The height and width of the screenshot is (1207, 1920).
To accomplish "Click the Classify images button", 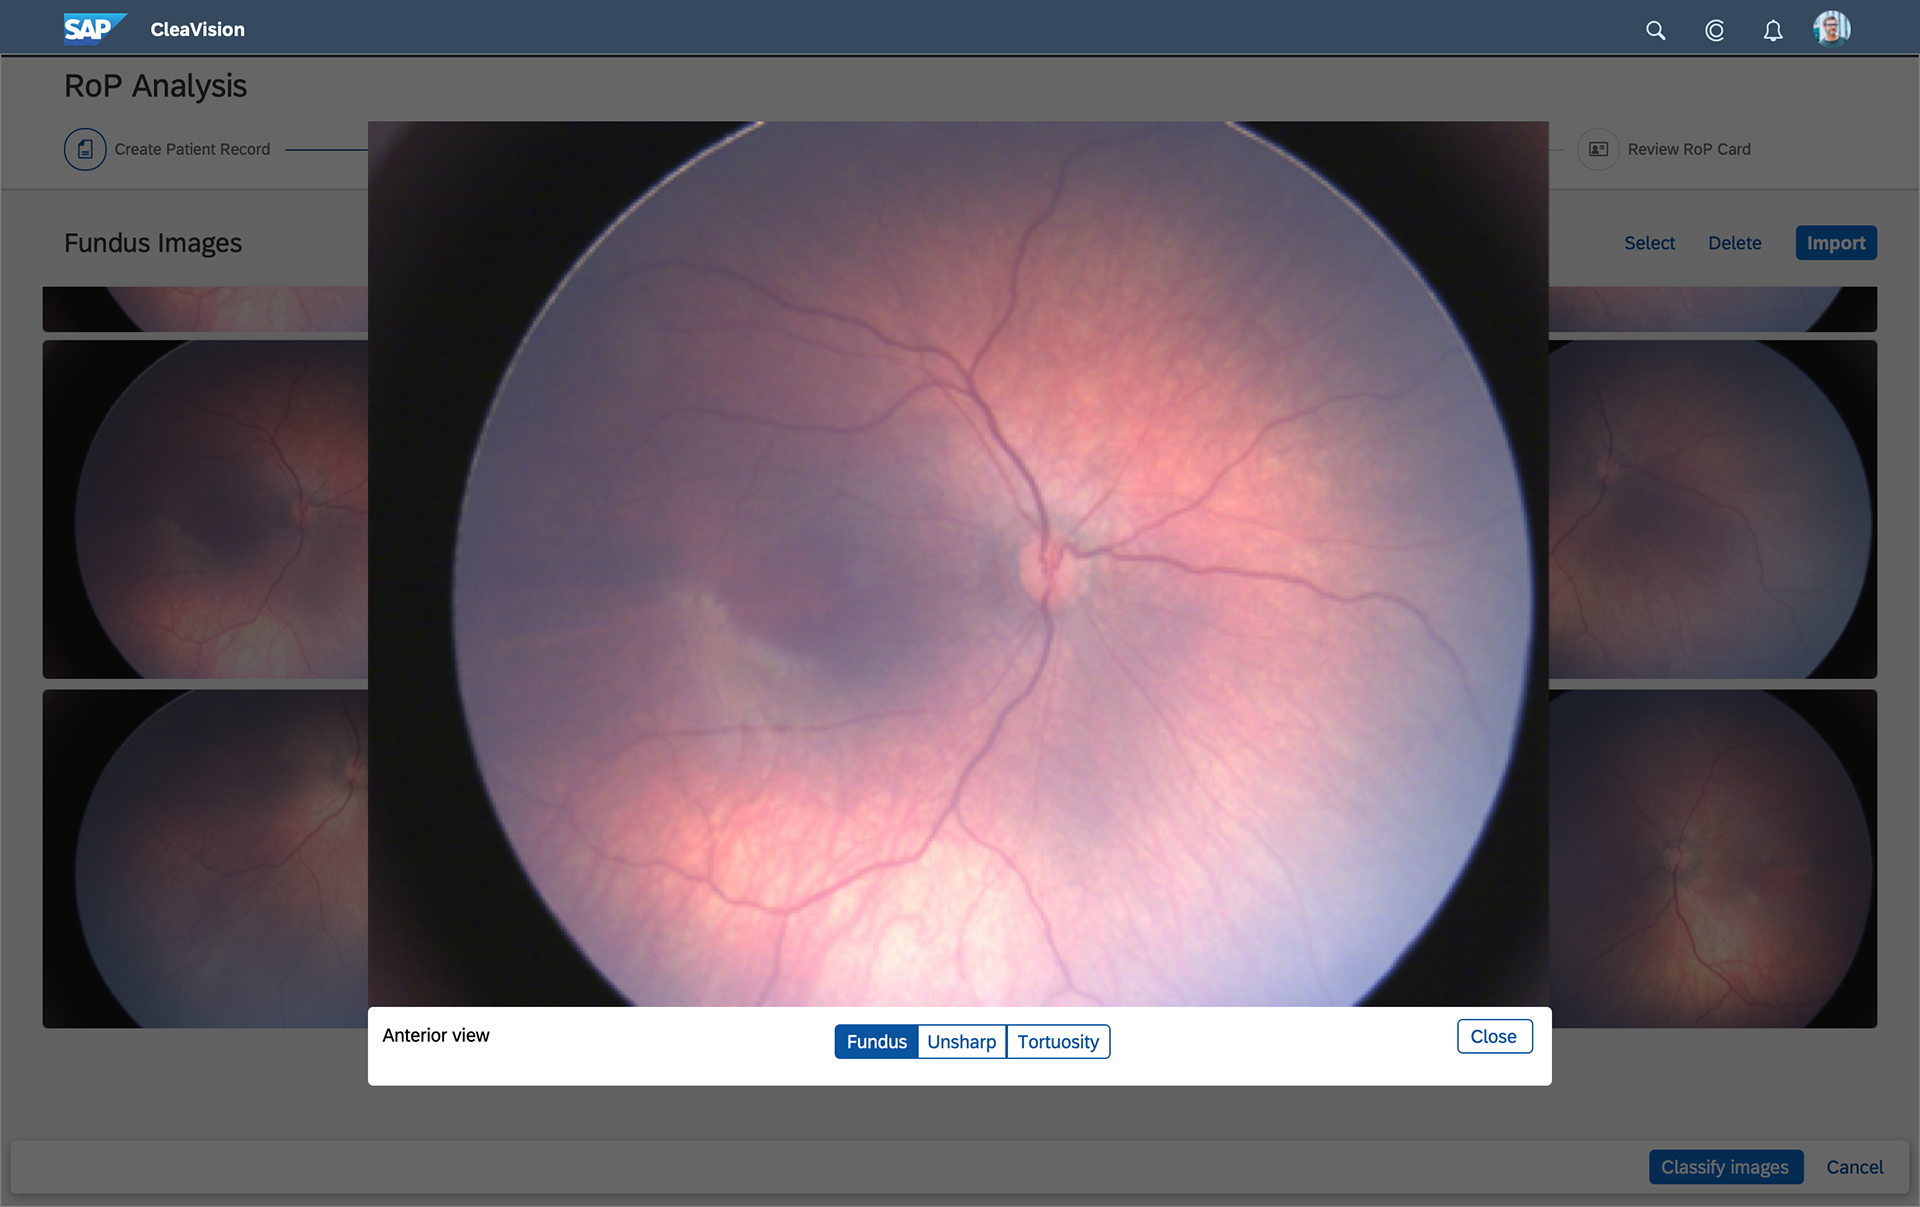I will [x=1725, y=1167].
